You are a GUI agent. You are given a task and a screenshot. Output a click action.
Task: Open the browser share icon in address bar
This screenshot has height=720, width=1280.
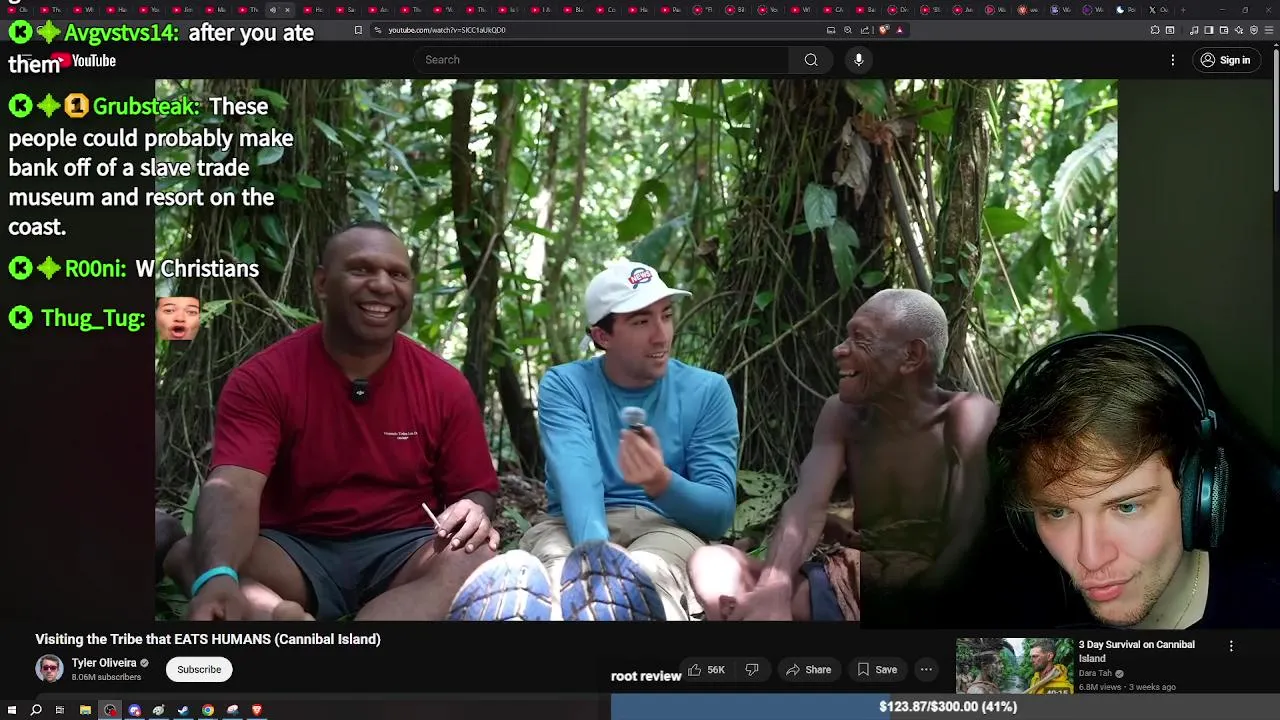point(865,30)
